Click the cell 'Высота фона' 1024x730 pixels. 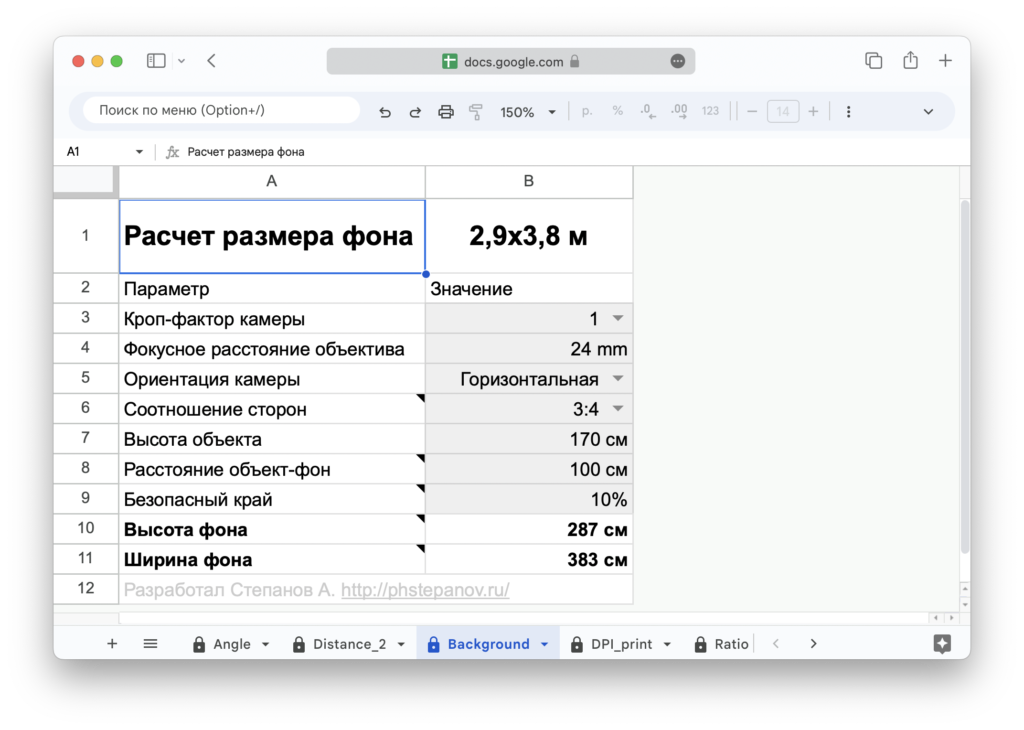pyautogui.click(x=272, y=529)
